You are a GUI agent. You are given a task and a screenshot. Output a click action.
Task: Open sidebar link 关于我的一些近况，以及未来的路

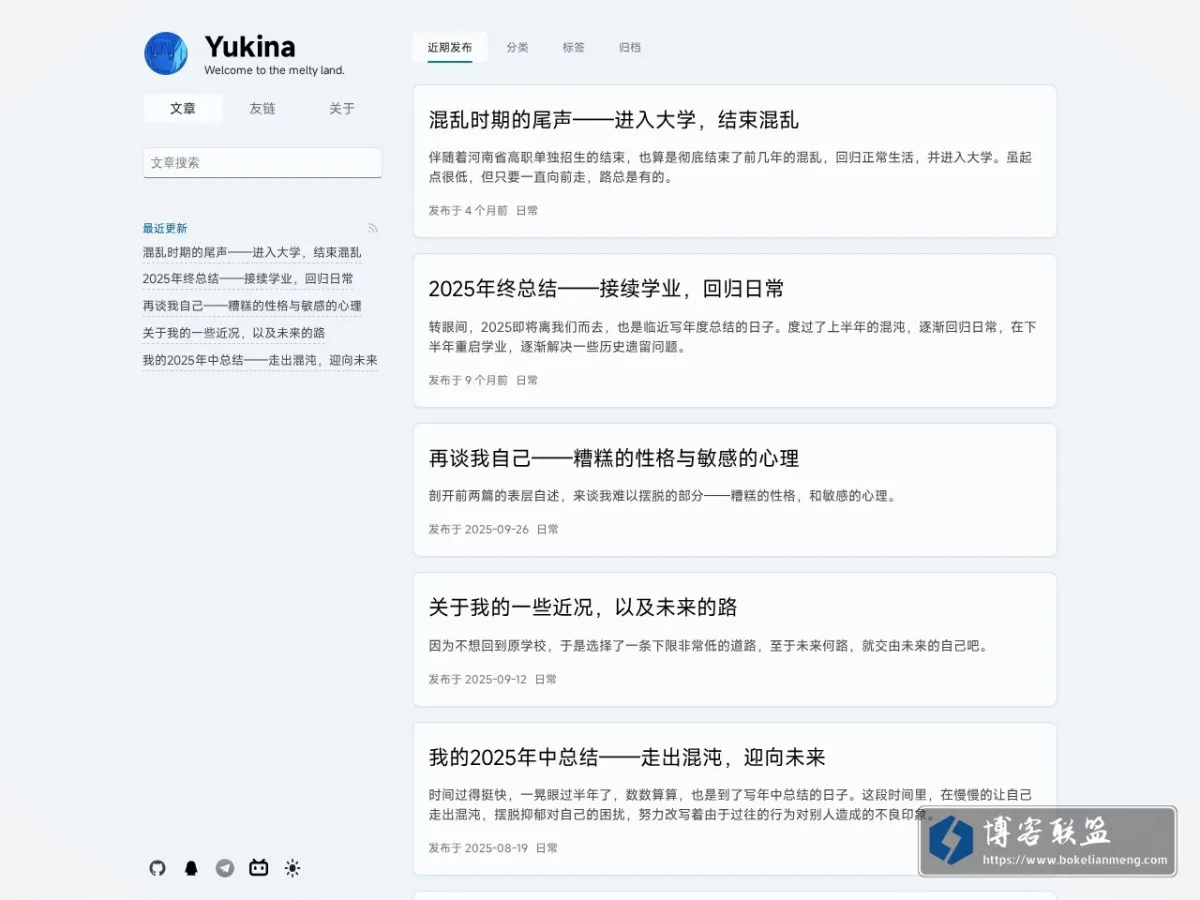coord(234,333)
